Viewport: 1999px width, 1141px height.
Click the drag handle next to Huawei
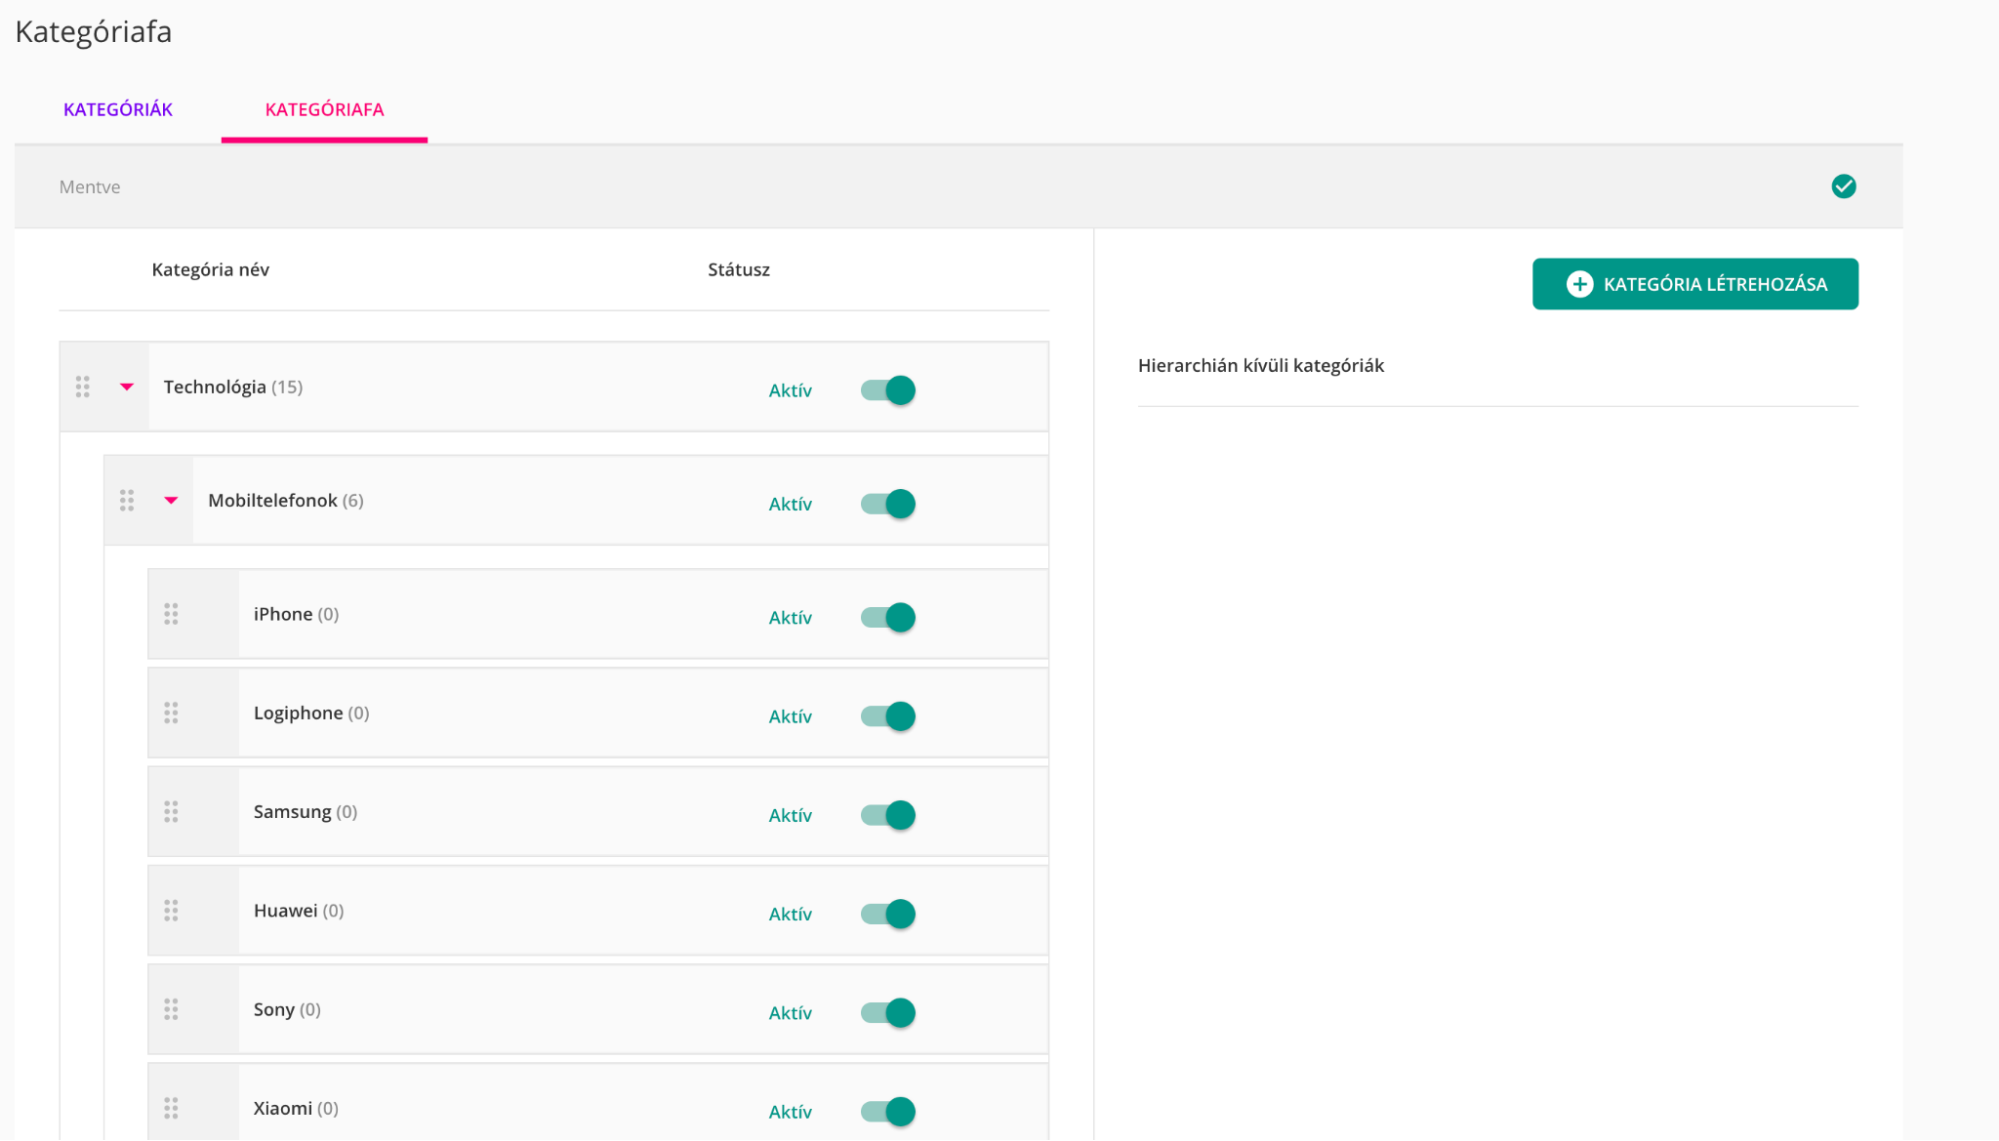click(x=171, y=911)
